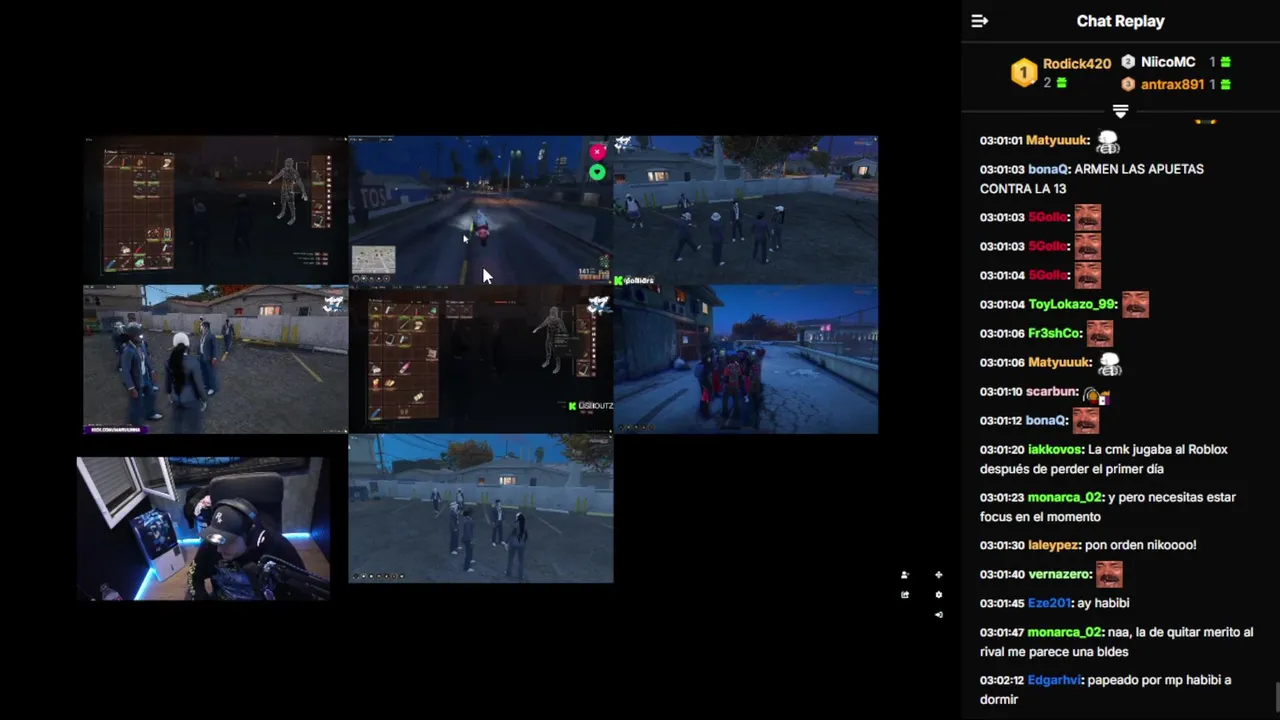Open user scarbun in chat
Viewport: 1280px width, 720px height.
(x=1053, y=392)
